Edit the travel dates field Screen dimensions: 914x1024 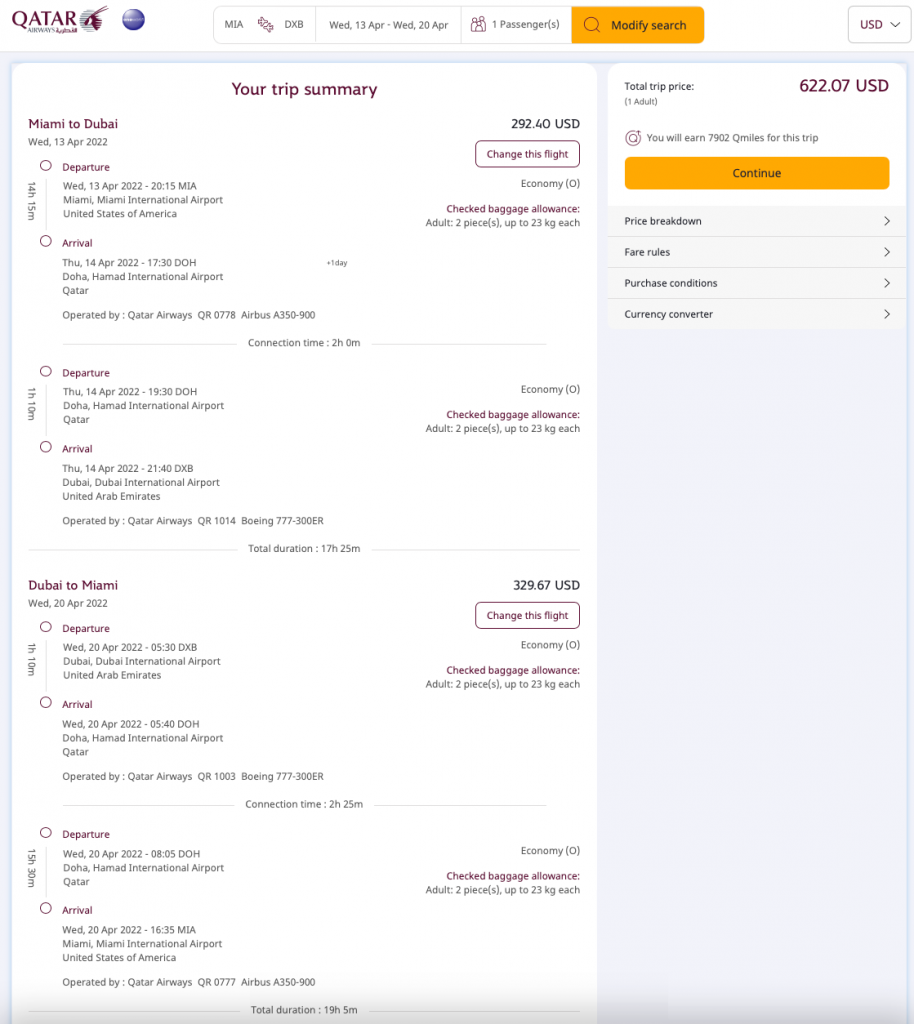pyautogui.click(x=388, y=25)
